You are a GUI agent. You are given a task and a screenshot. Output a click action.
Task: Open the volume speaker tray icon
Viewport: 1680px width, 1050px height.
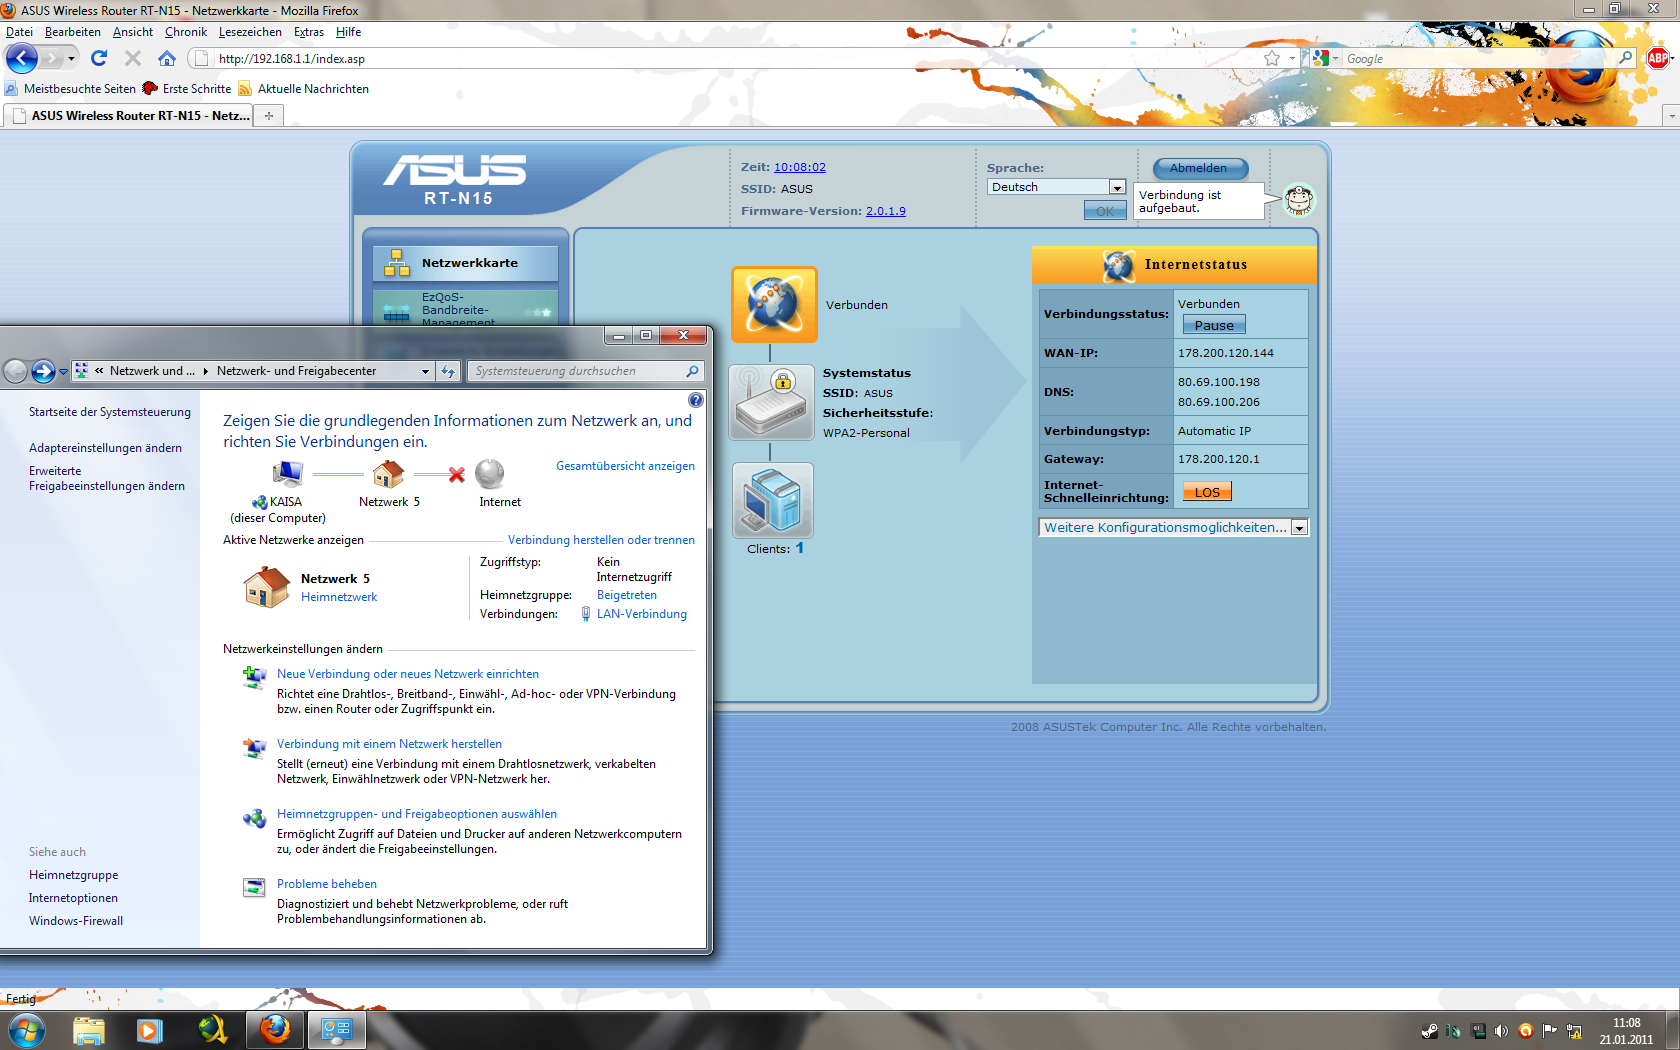(1501, 1031)
